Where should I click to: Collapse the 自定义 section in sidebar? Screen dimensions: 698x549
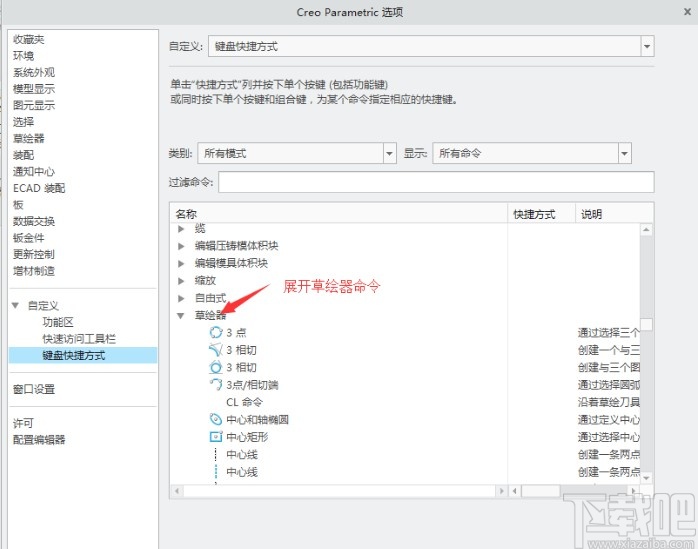[x=16, y=305]
